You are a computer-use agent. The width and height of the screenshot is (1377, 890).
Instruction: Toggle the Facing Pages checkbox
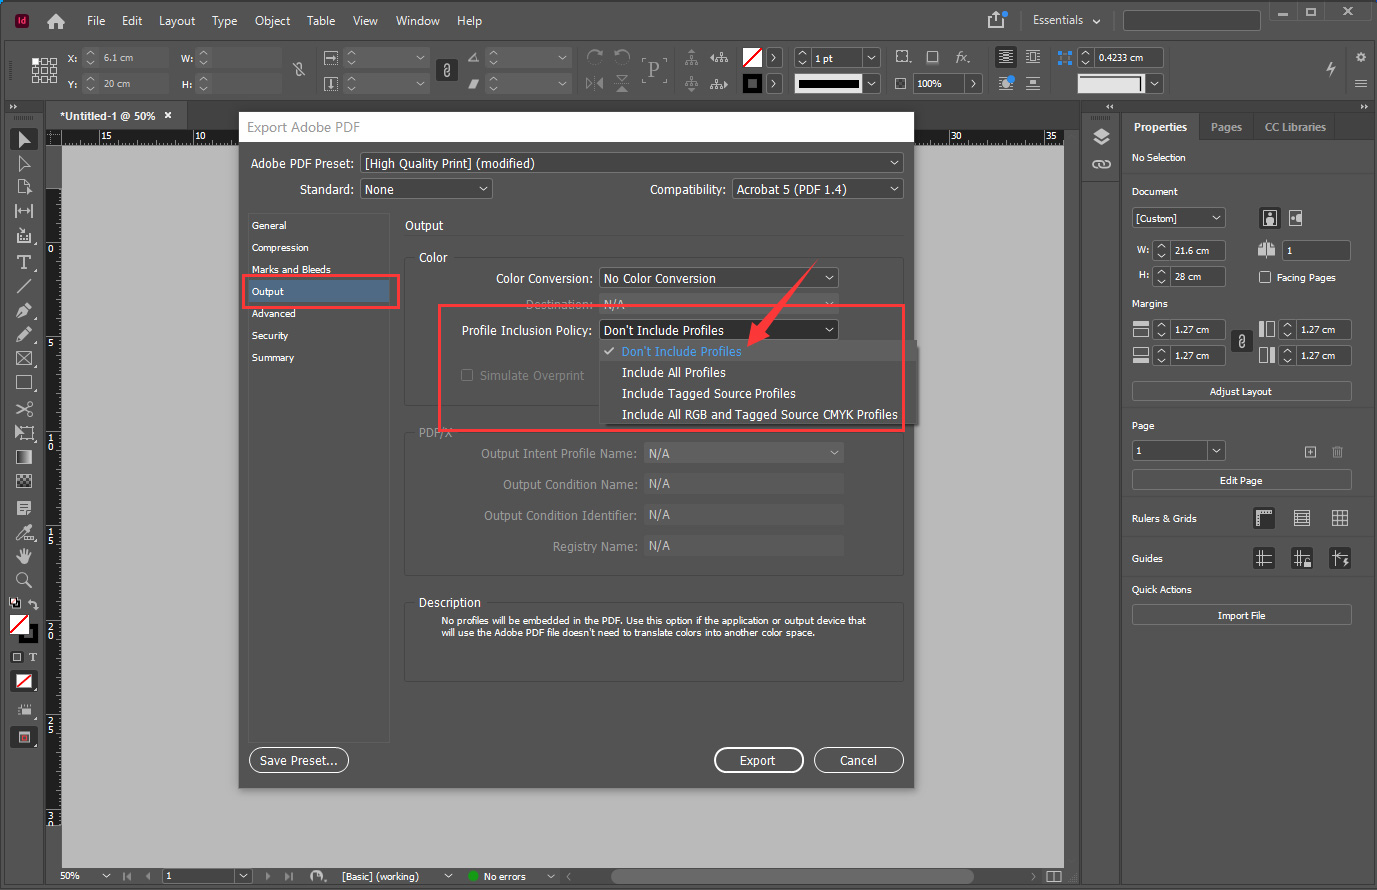1265,277
